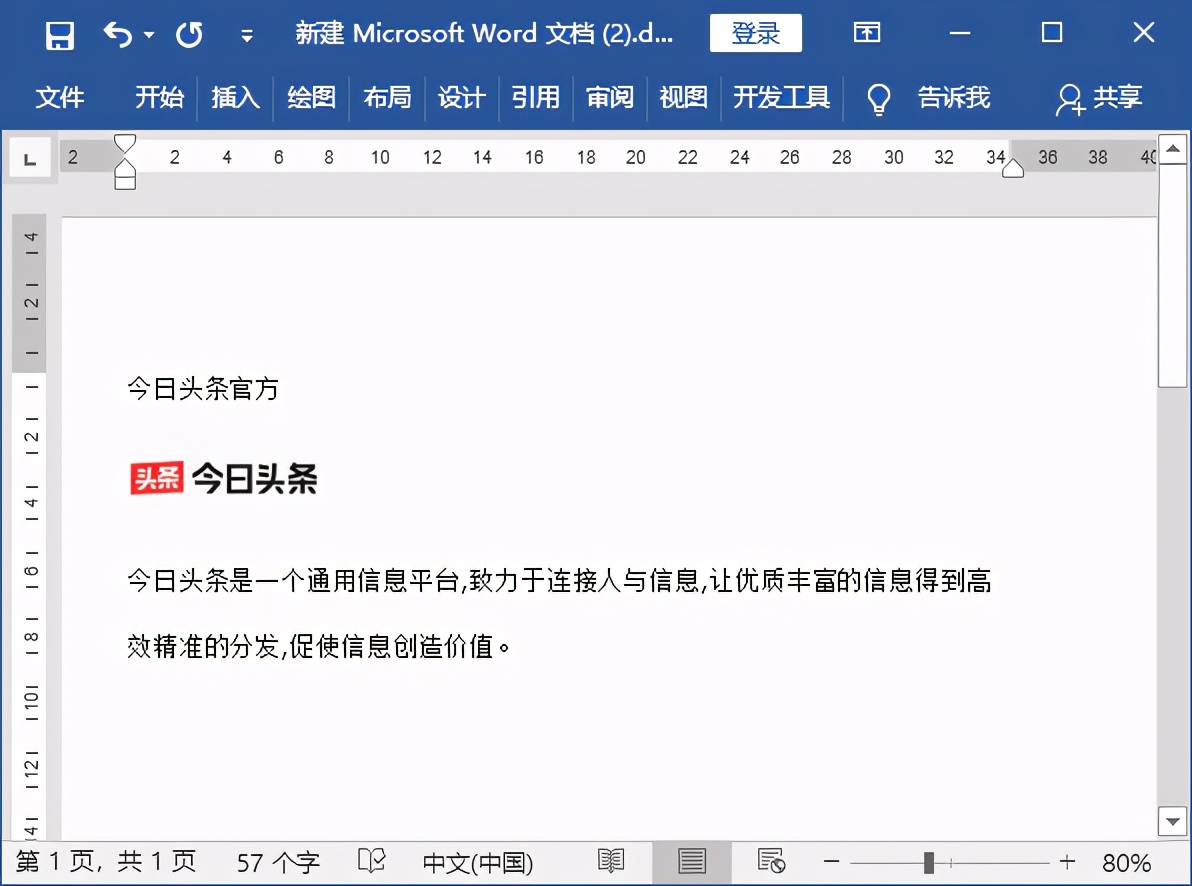Viewport: 1192px width, 886px height.
Task: Click the 共享 share button
Action: 1099,98
